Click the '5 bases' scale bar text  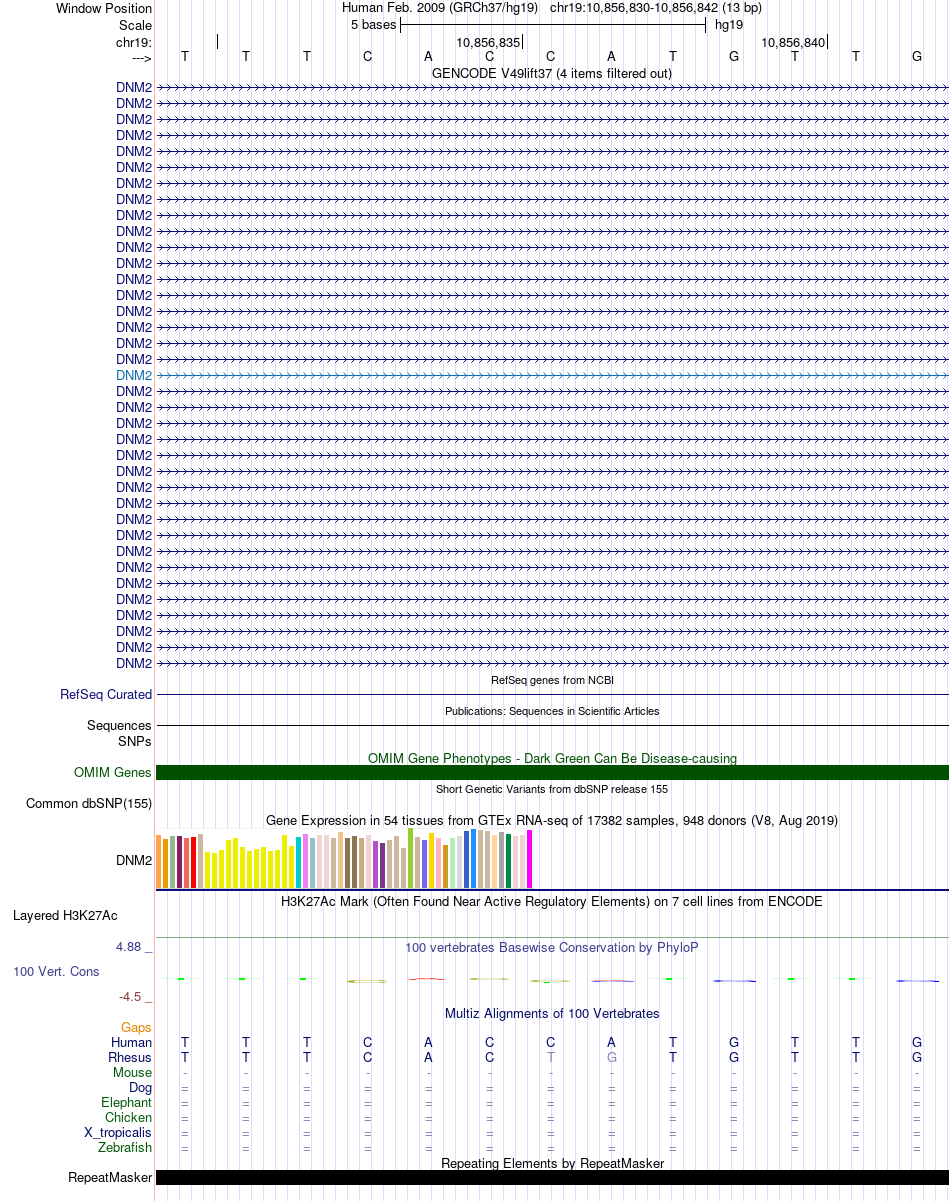pyautogui.click(x=373, y=24)
